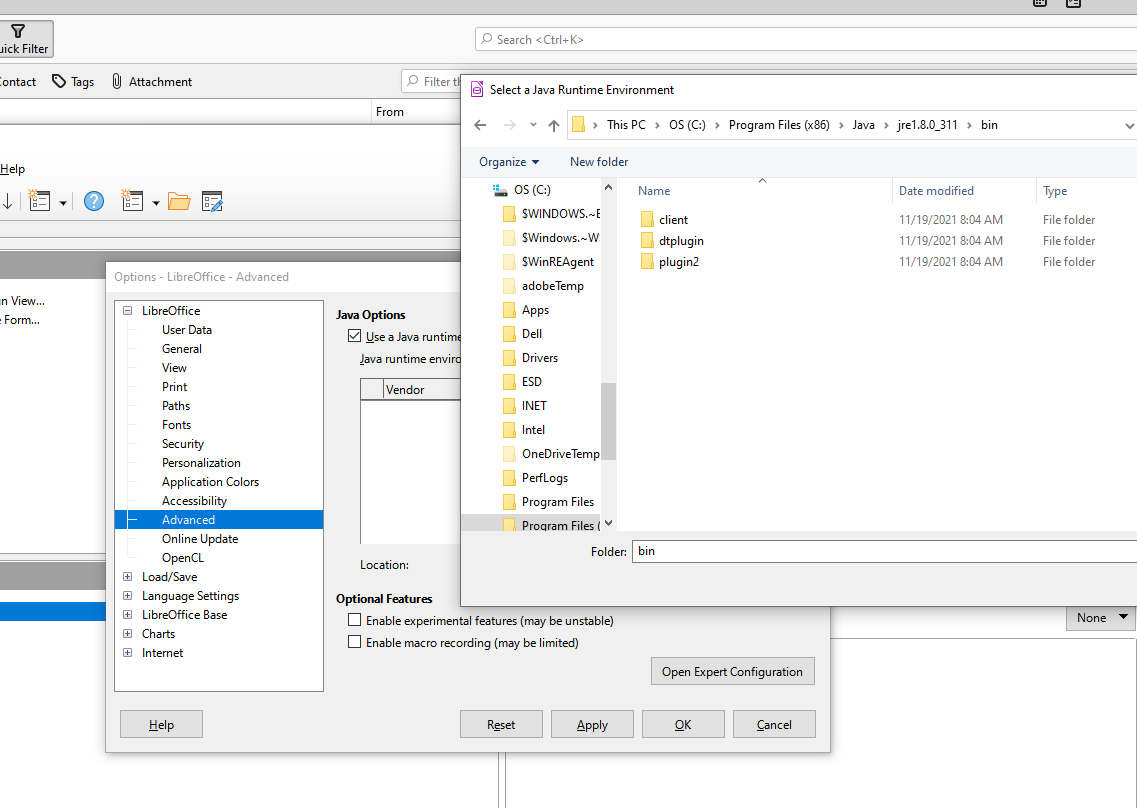This screenshot has width=1137, height=808.
Task: Click the Attachment filter icon
Action: pyautogui.click(x=116, y=81)
